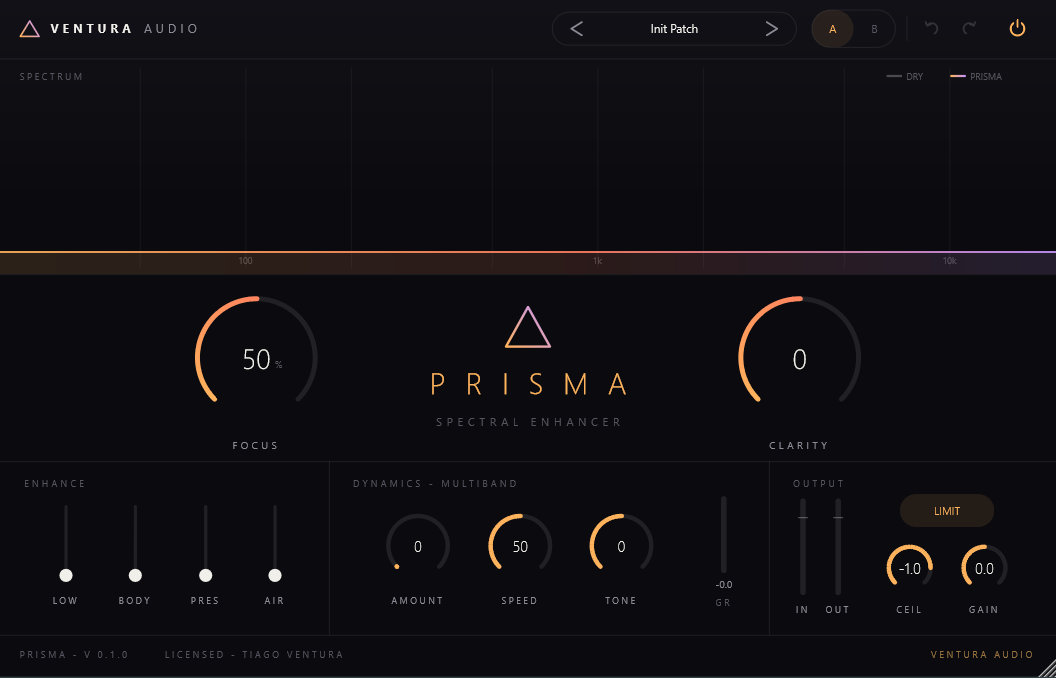Select the B comparison state

tap(874, 29)
